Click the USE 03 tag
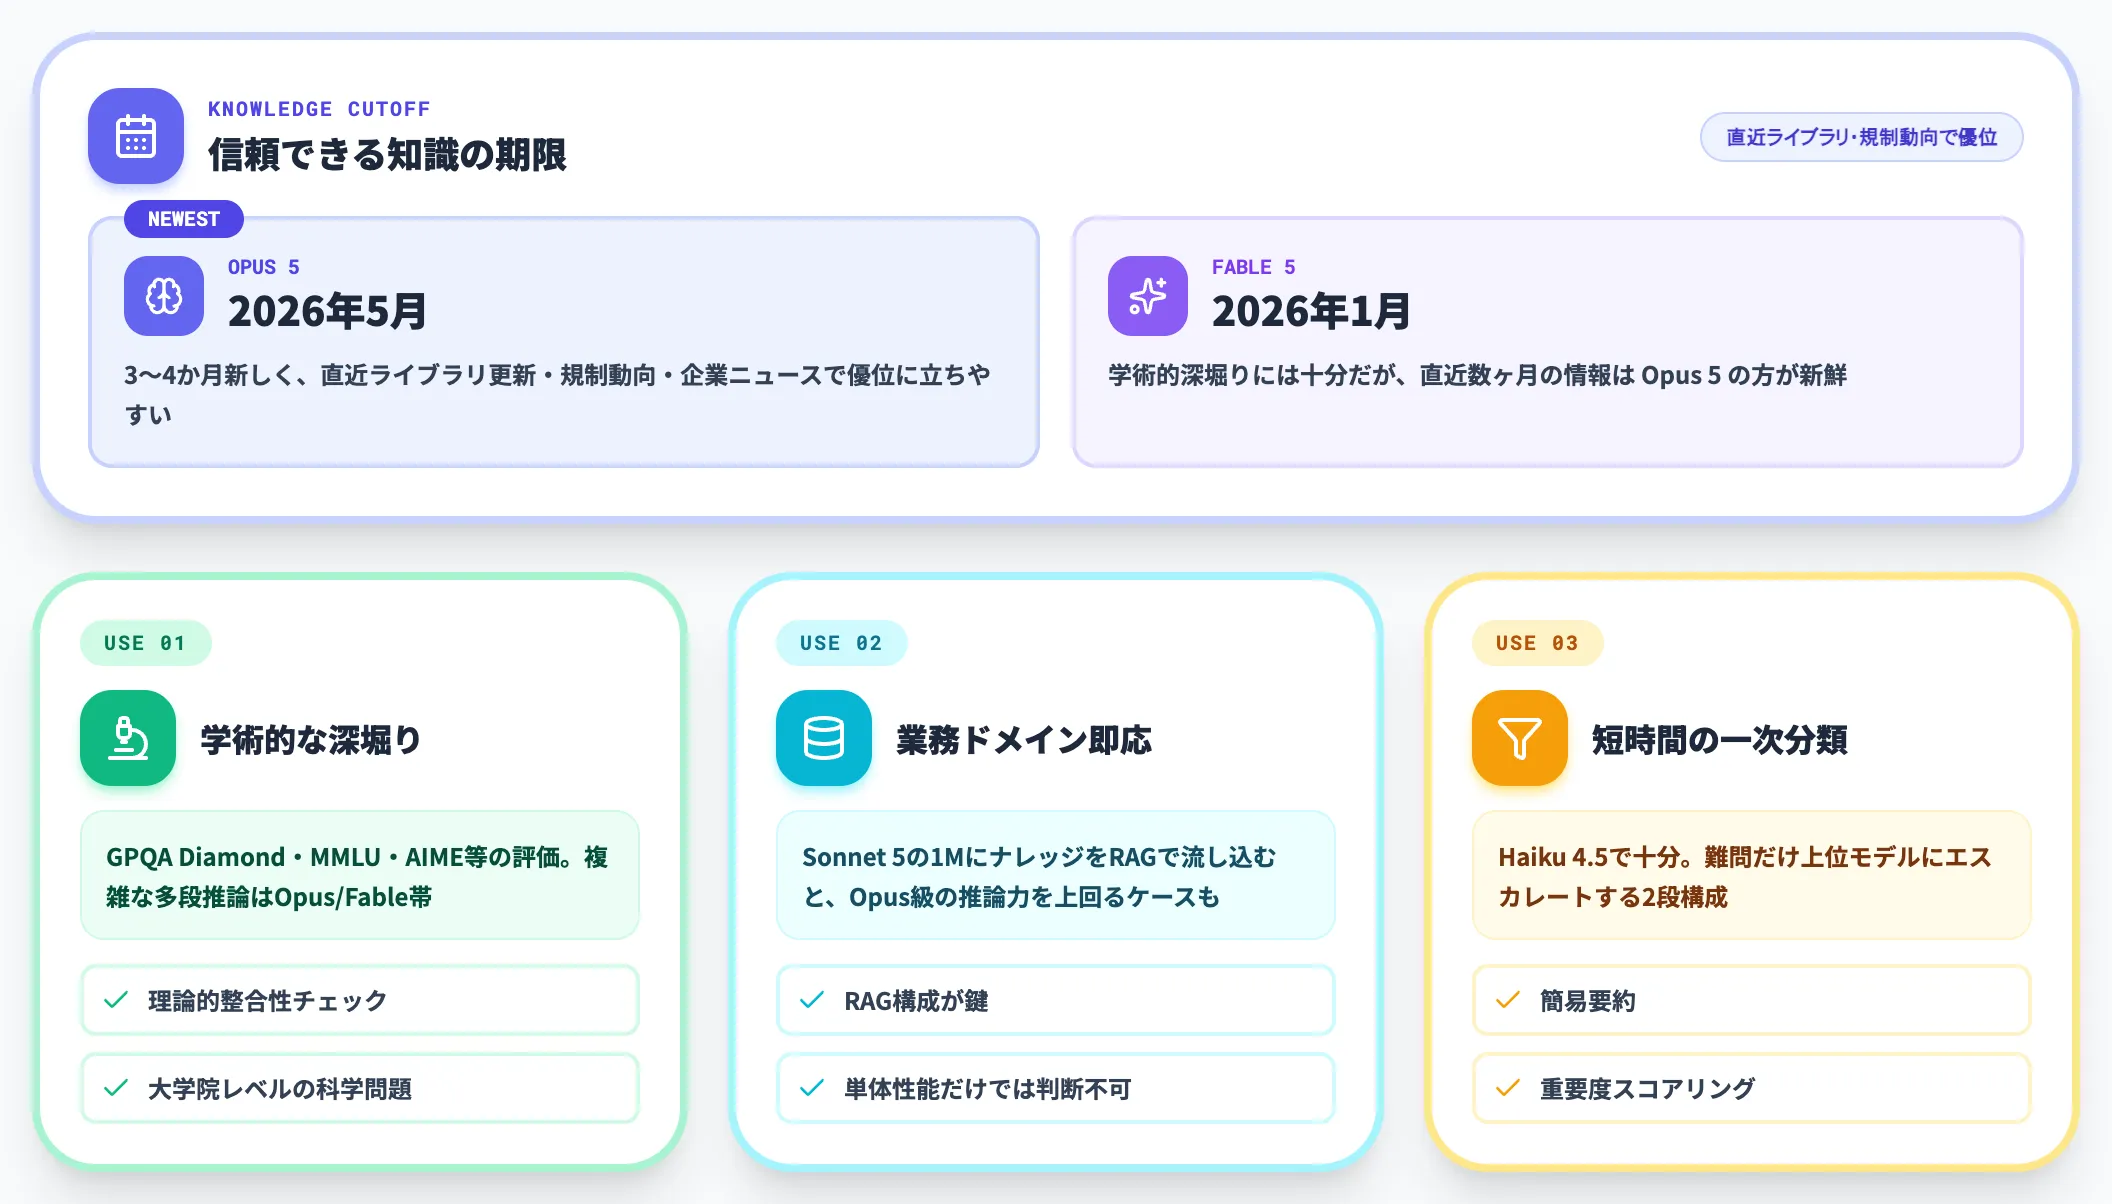Viewport: 2112px width, 1204px height. 1537,643
